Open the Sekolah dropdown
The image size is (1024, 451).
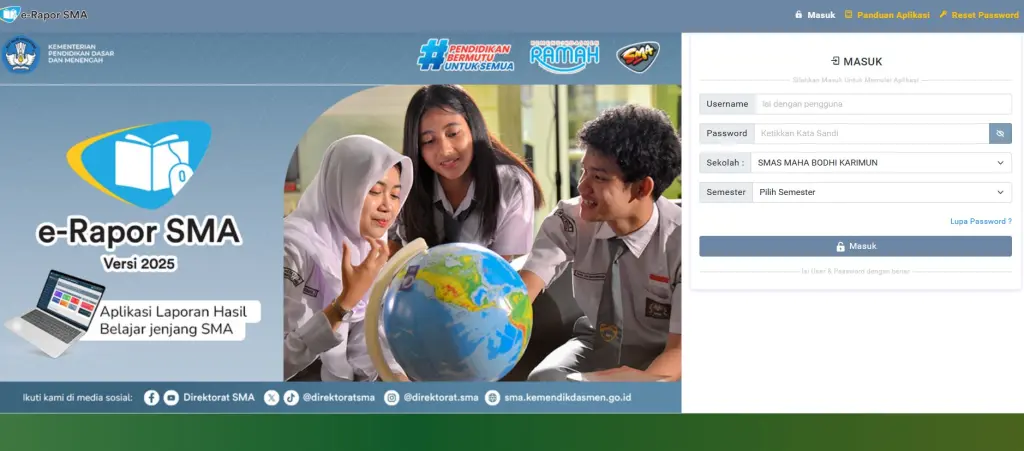coord(881,163)
